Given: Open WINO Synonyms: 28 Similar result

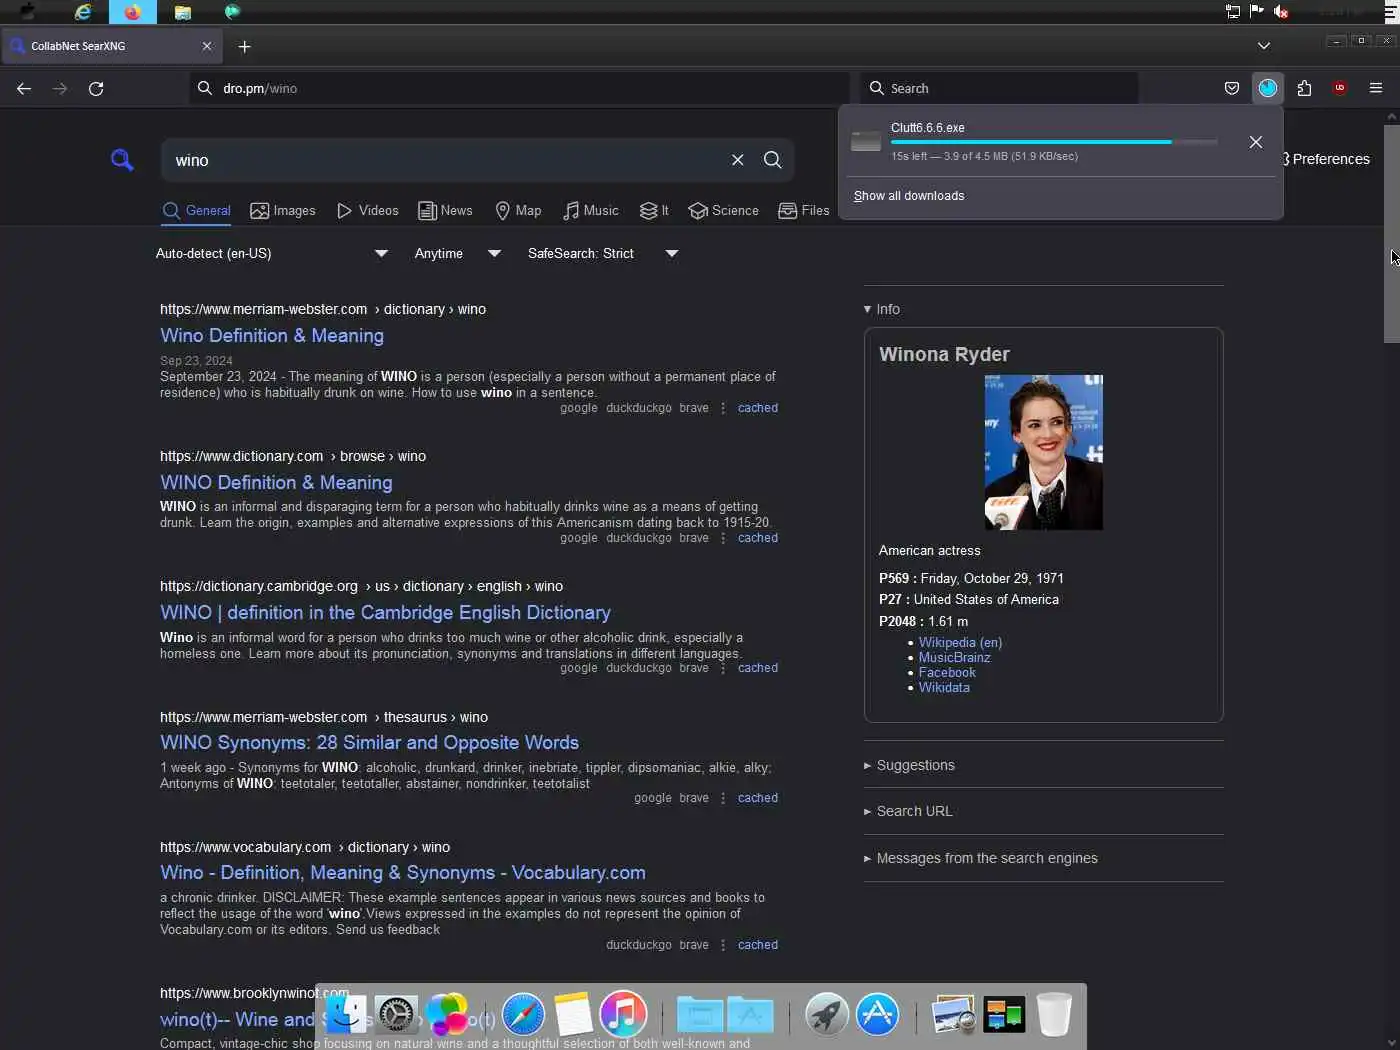Looking at the screenshot, I should (369, 743).
